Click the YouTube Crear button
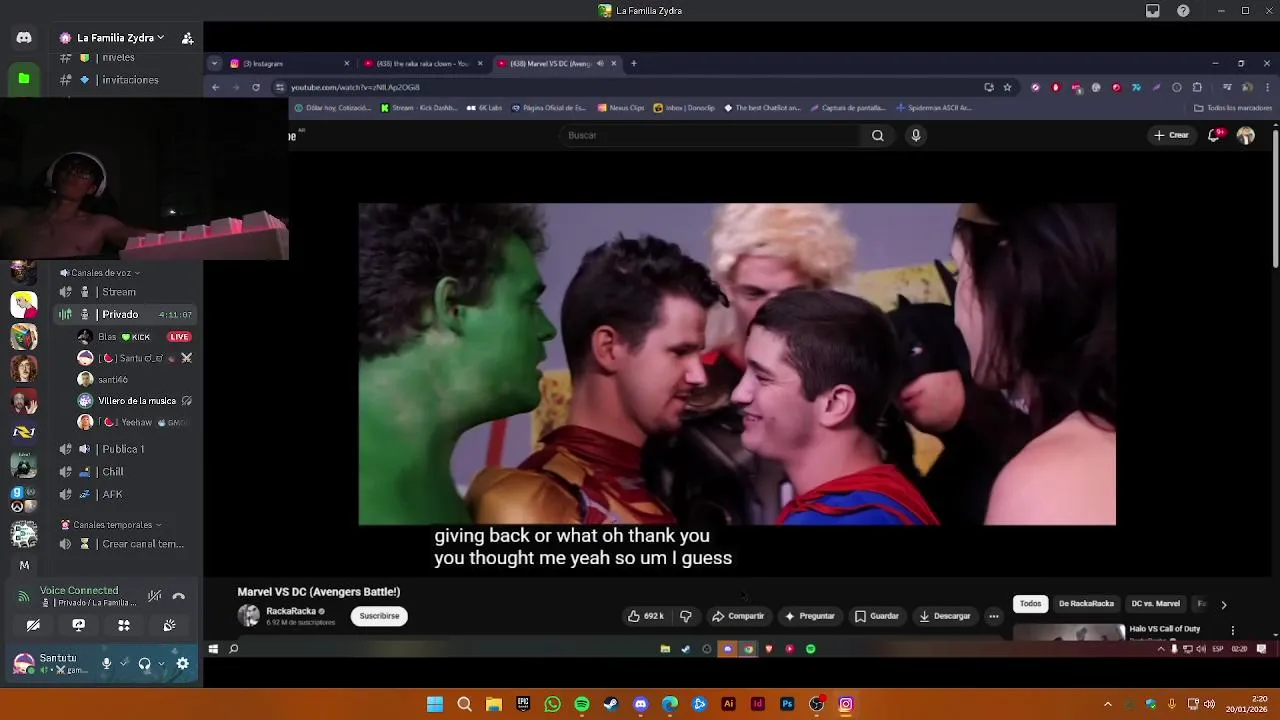Image resolution: width=1280 pixels, height=720 pixels. tap(1171, 135)
